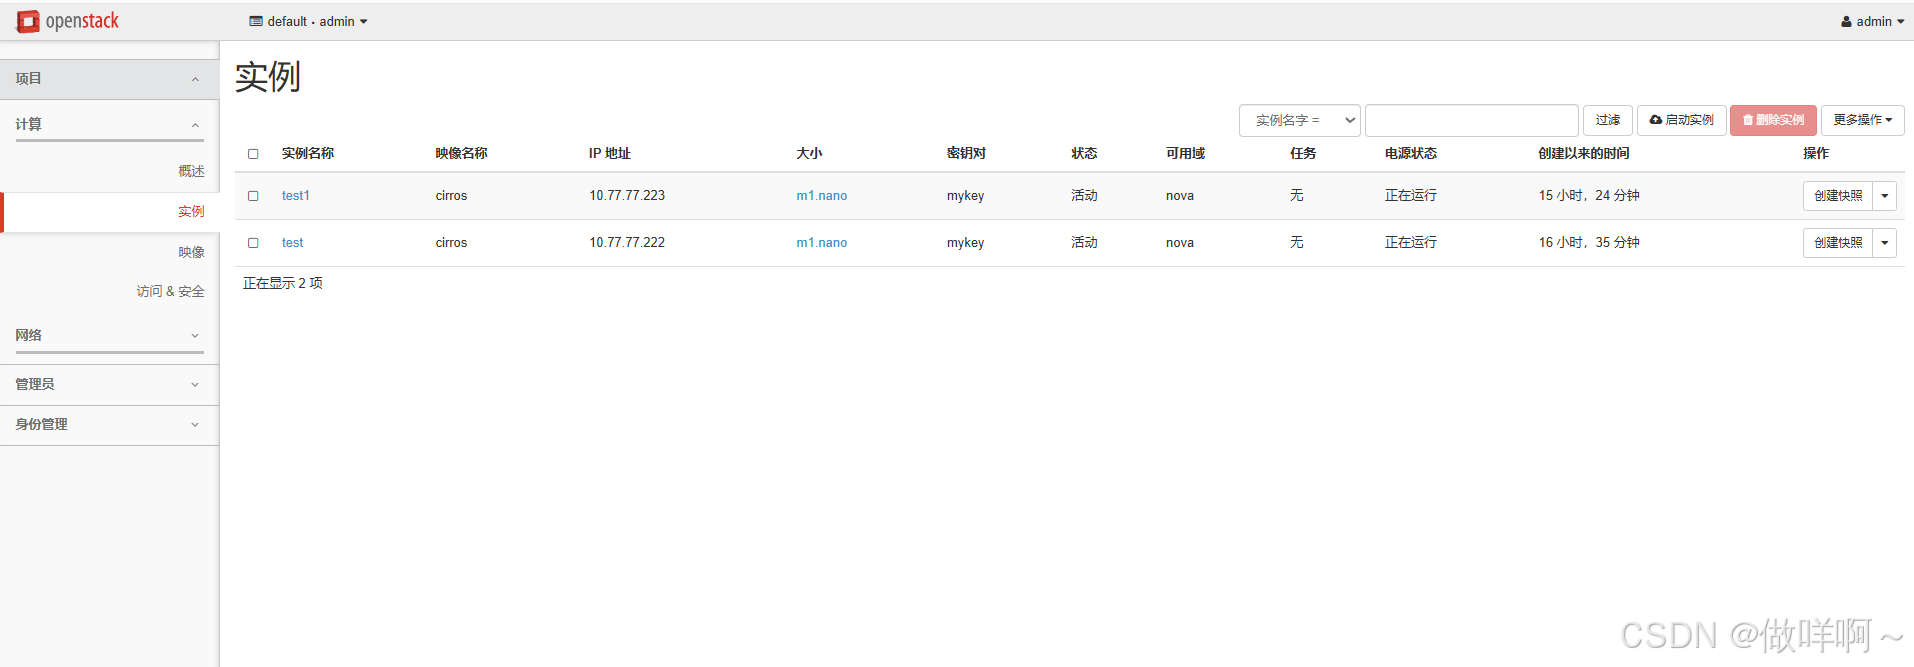The height and width of the screenshot is (667, 1914).
Task: Click the IP 地址 column header
Action: click(610, 153)
